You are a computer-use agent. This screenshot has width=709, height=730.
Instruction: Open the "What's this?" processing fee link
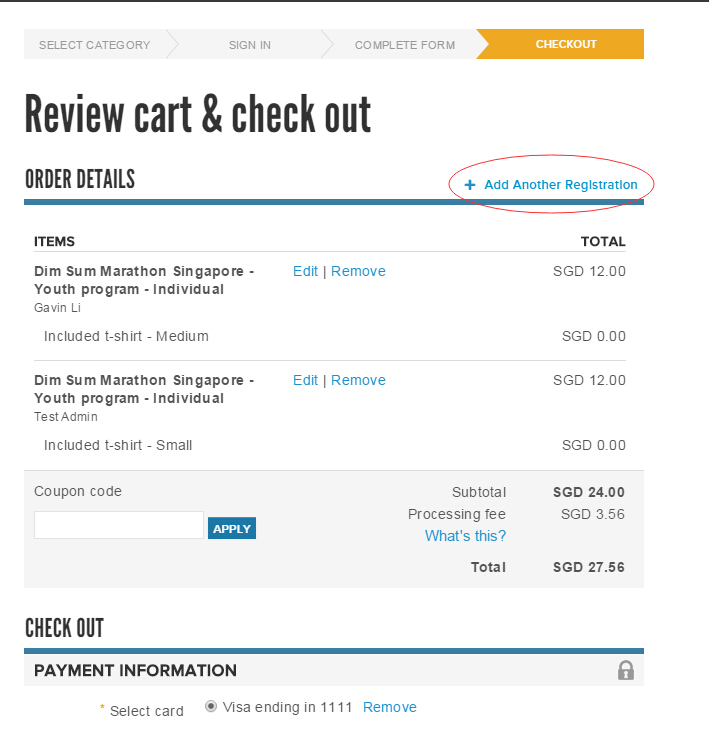click(465, 536)
